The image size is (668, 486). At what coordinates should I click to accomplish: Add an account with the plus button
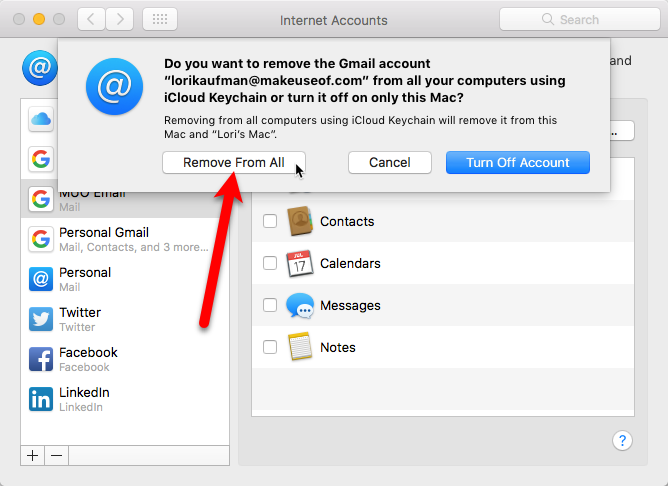tap(32, 456)
